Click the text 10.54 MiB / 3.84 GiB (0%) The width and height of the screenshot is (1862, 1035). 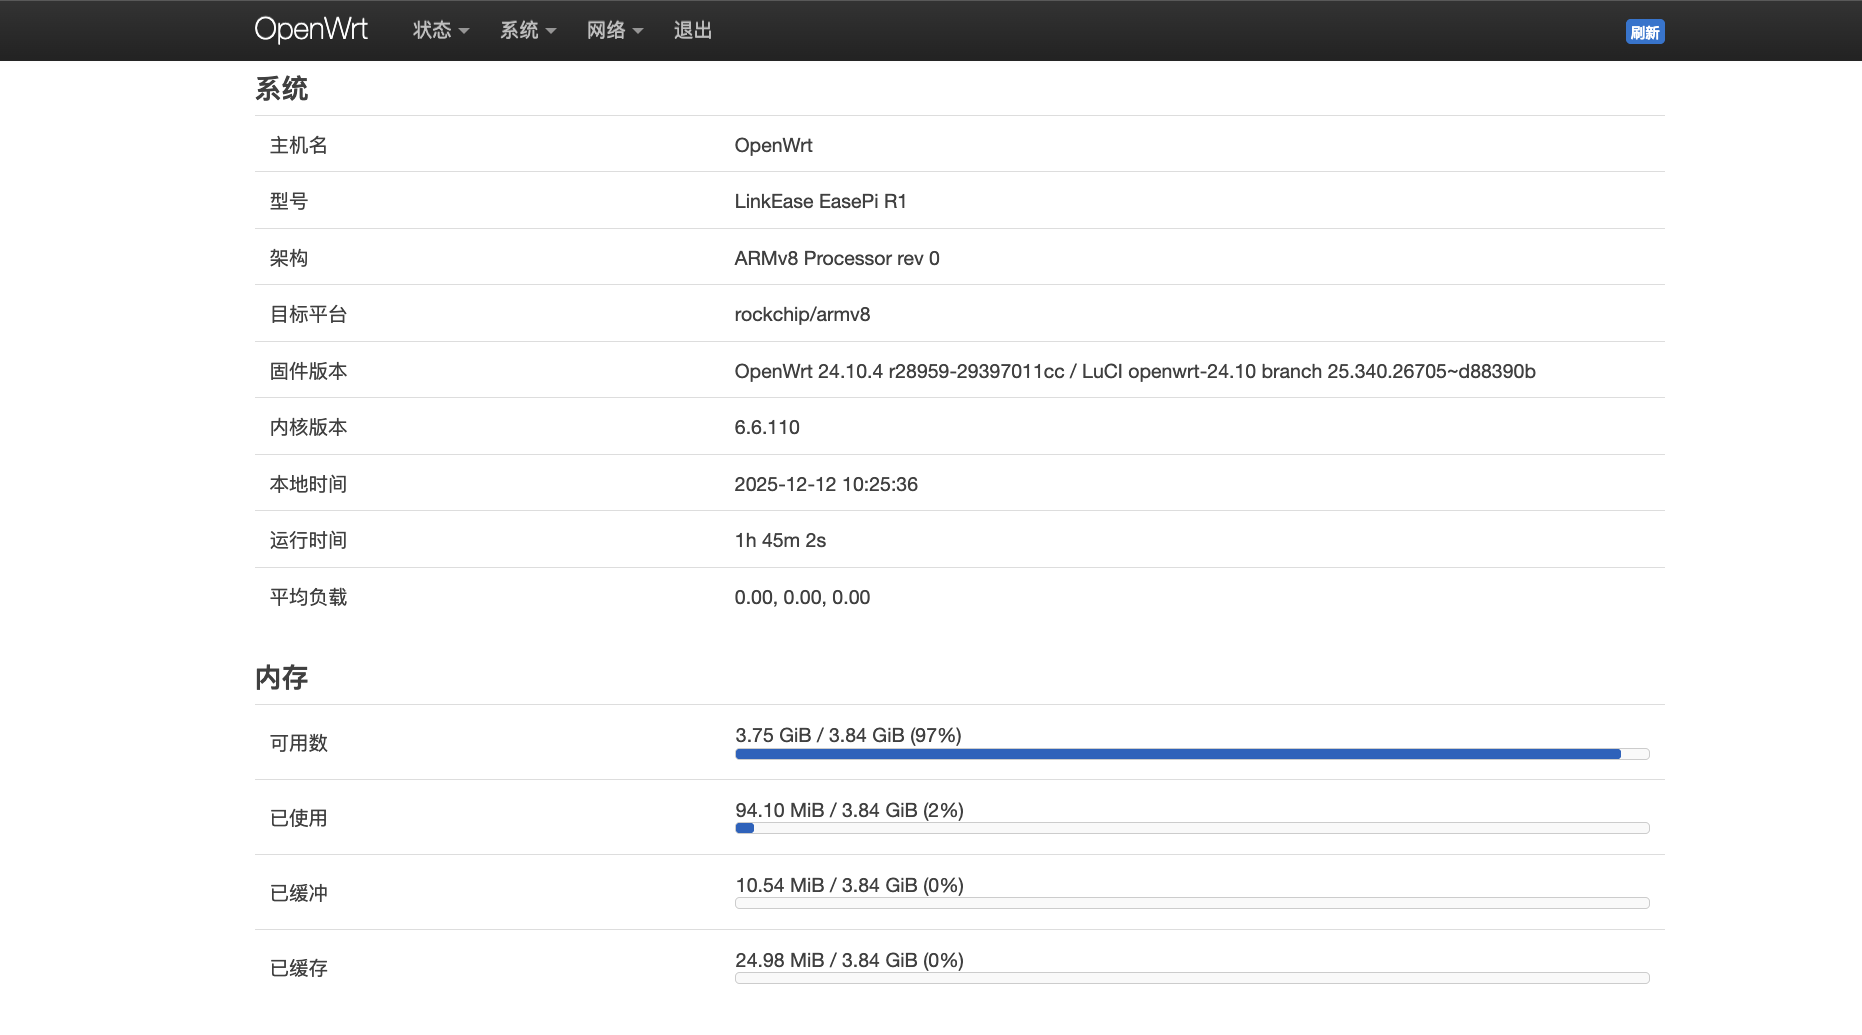(x=850, y=885)
